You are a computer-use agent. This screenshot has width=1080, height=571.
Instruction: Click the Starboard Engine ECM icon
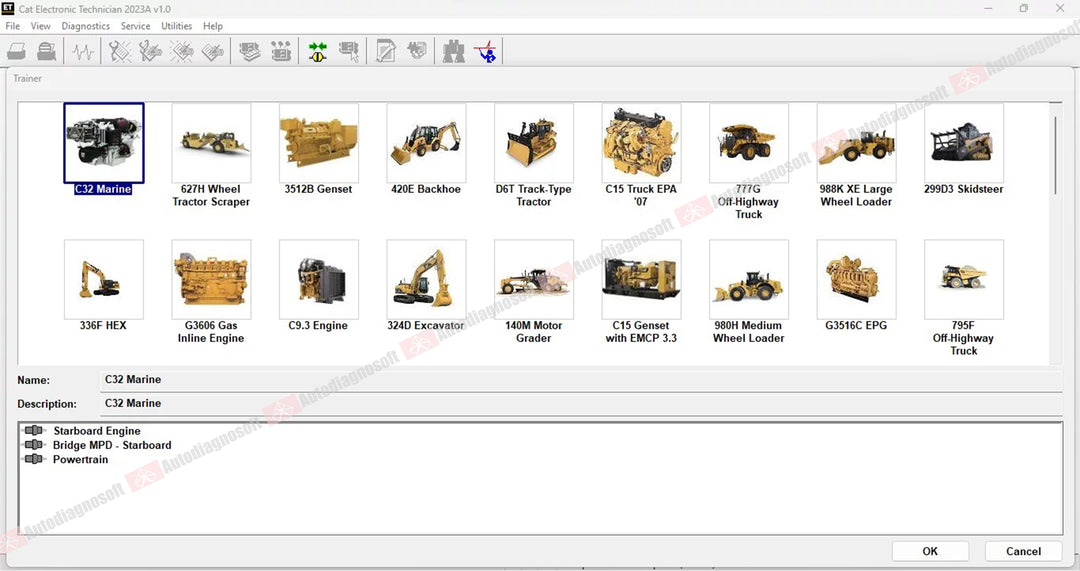coord(34,430)
